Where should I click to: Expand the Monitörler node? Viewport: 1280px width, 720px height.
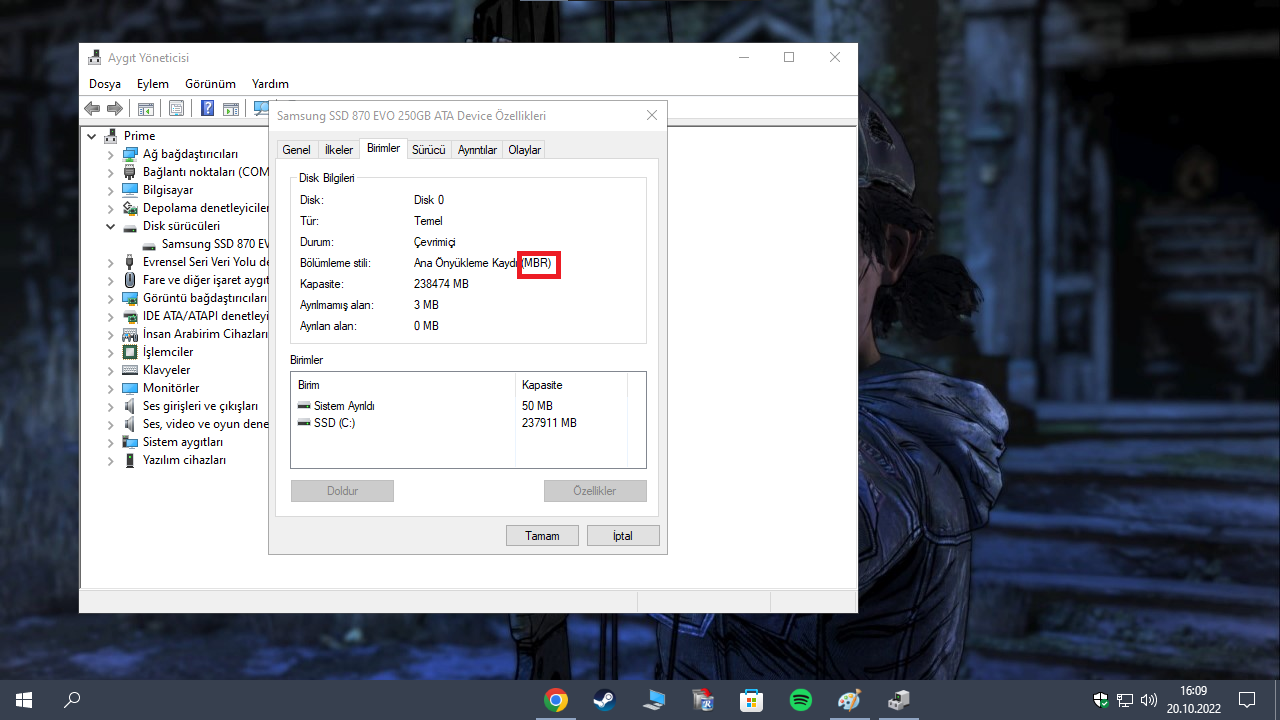pyautogui.click(x=111, y=388)
